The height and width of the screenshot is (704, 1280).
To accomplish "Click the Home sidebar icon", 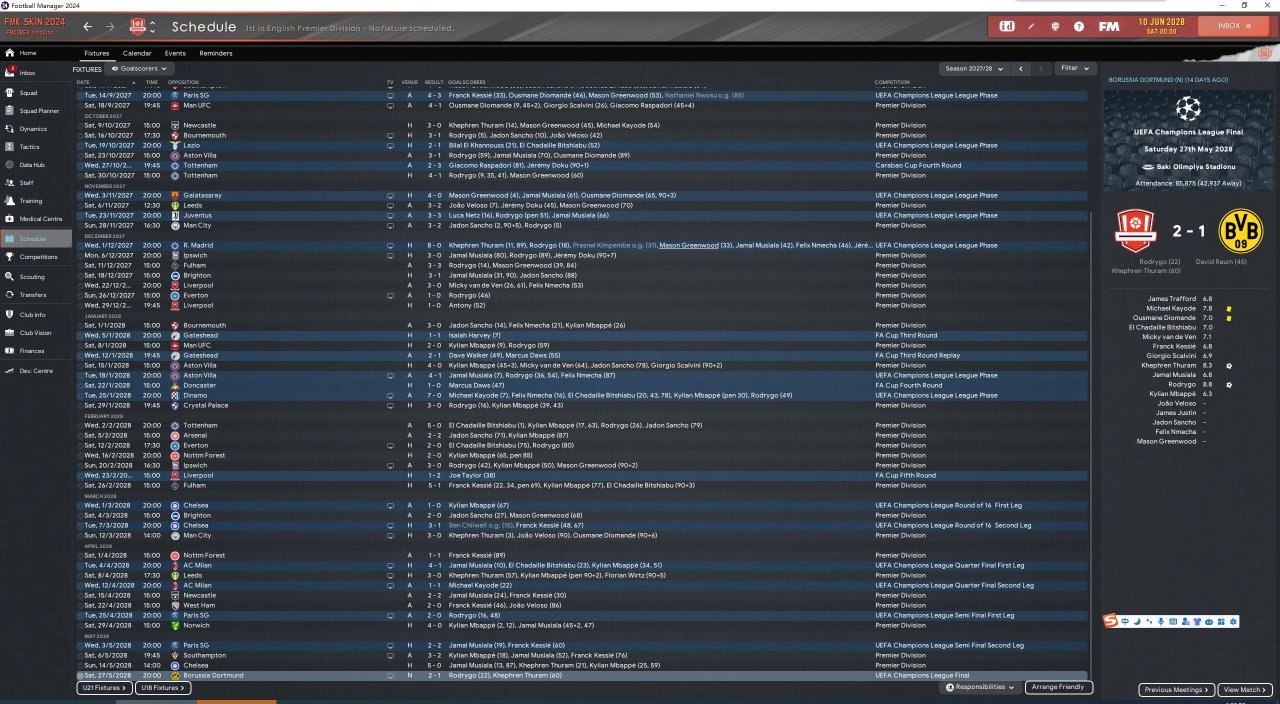I will tap(10, 53).
